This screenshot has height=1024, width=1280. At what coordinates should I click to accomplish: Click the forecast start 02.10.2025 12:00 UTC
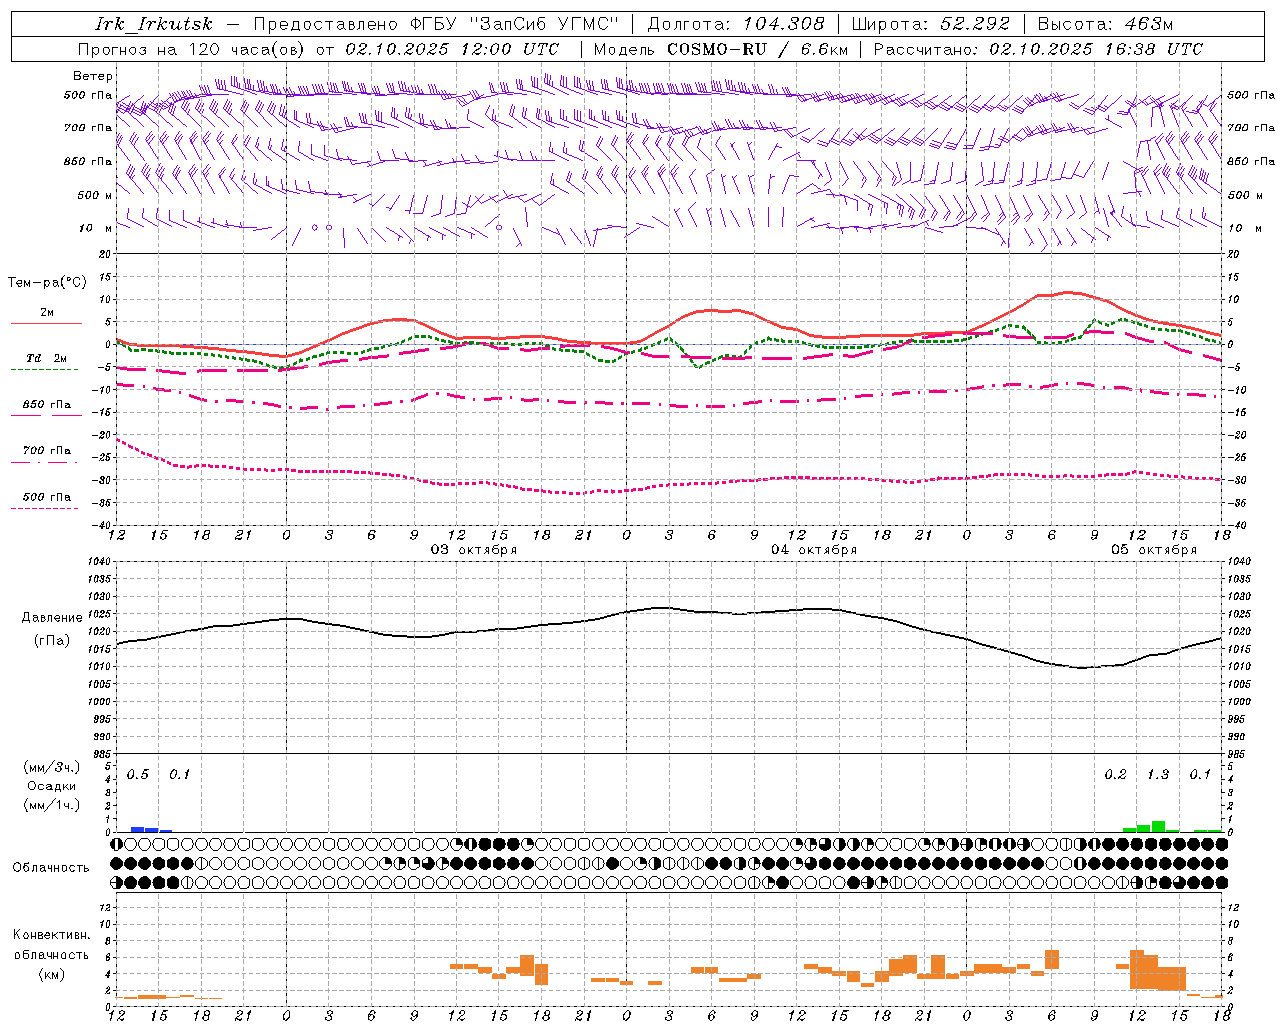click(452, 49)
